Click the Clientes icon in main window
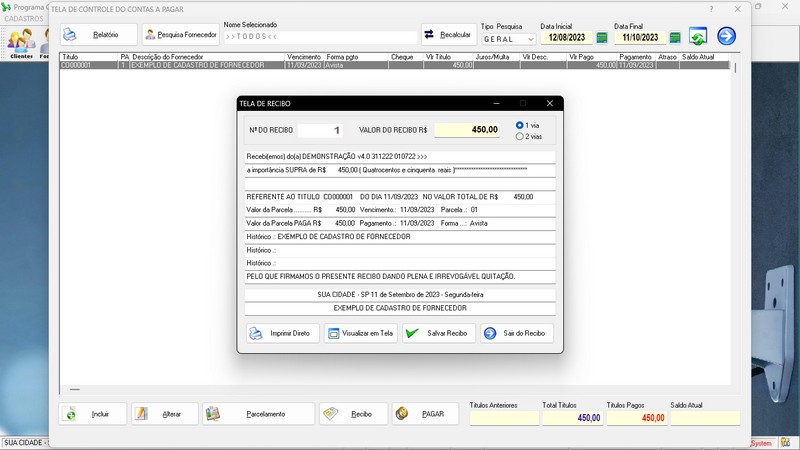 click(21, 43)
